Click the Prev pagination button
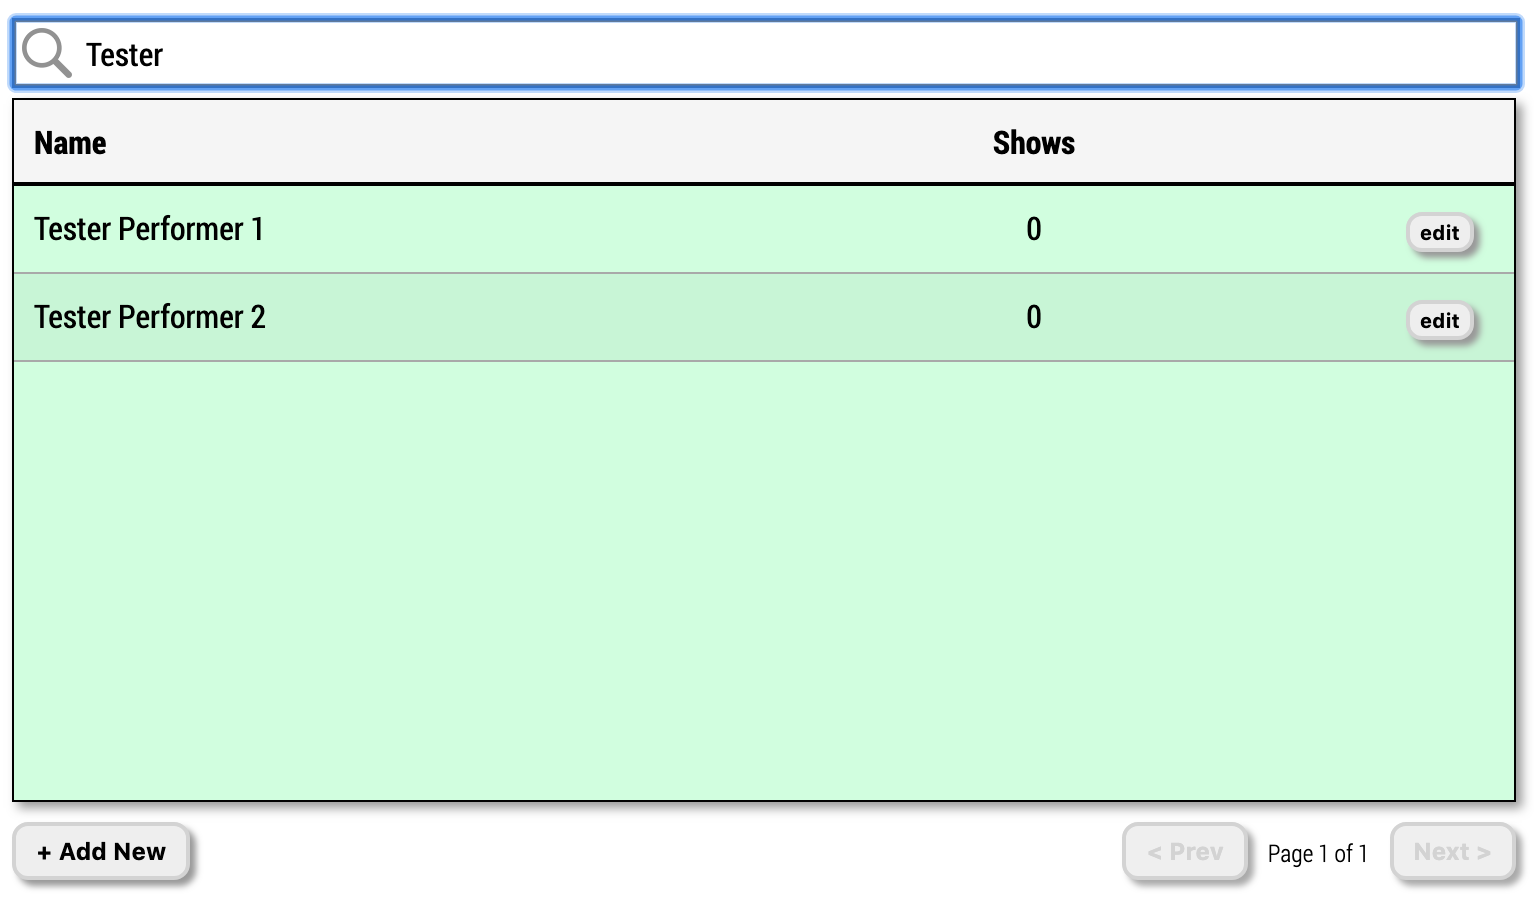Screen dimensions: 1534x902 click(x=1184, y=851)
